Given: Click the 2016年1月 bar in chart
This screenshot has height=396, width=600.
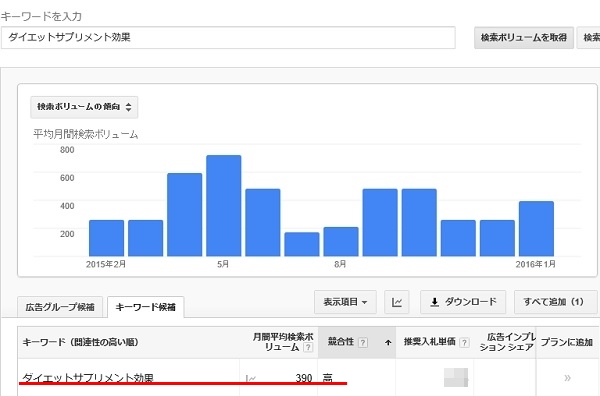Looking at the screenshot, I should pos(536,228).
